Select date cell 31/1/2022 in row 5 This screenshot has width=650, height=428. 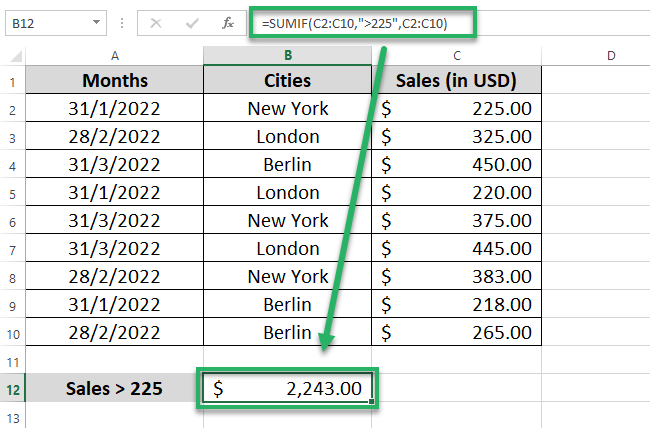(115, 192)
